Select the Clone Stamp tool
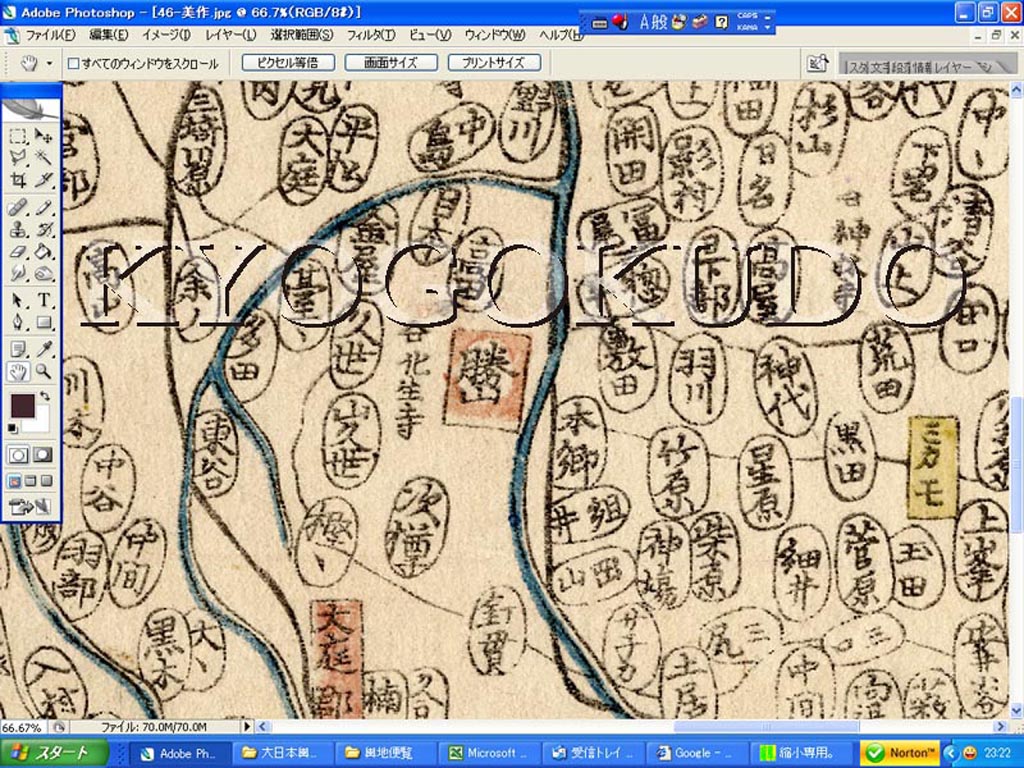Screen dimensions: 1024x768 [18, 229]
